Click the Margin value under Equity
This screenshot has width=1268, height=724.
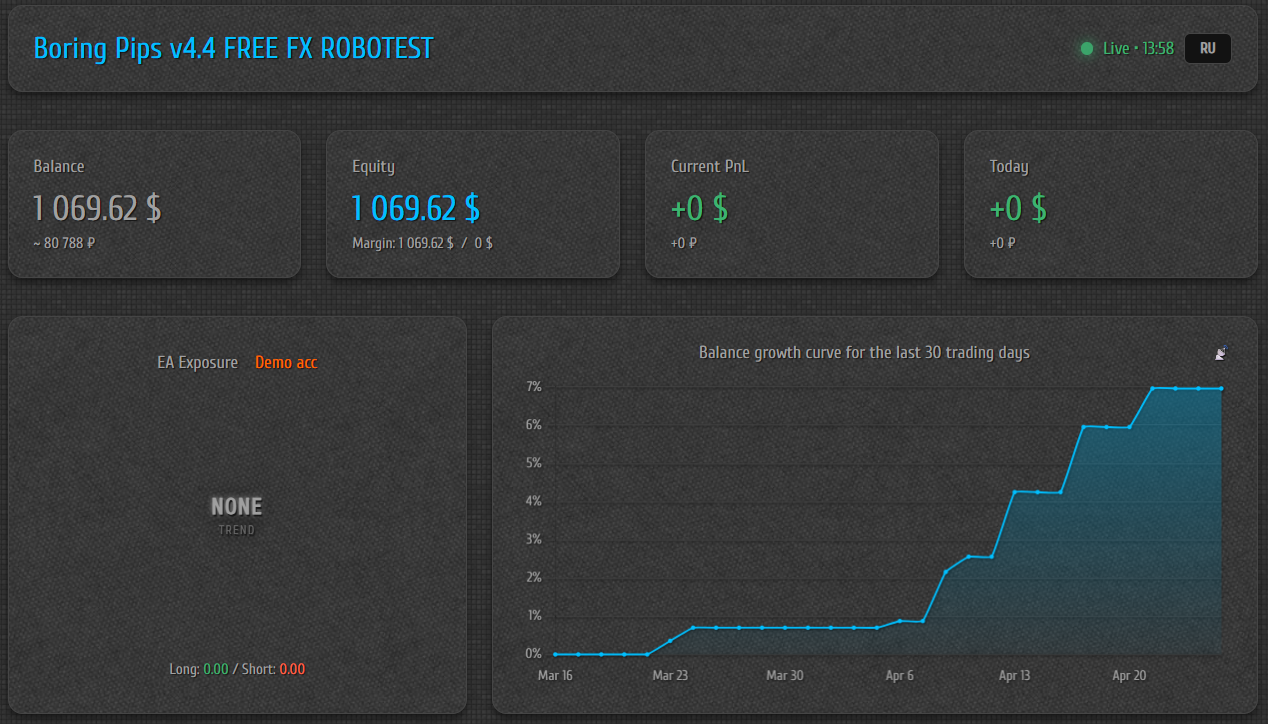point(422,243)
